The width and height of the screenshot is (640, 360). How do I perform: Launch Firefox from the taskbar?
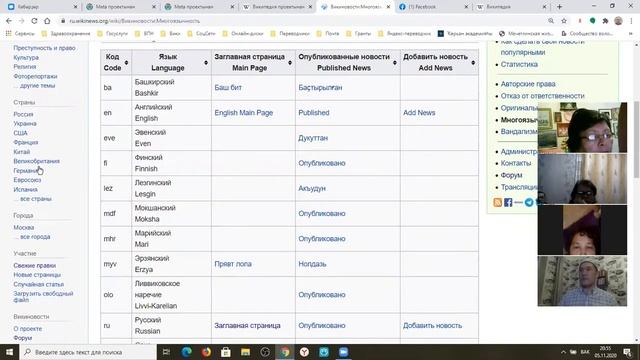point(206,352)
